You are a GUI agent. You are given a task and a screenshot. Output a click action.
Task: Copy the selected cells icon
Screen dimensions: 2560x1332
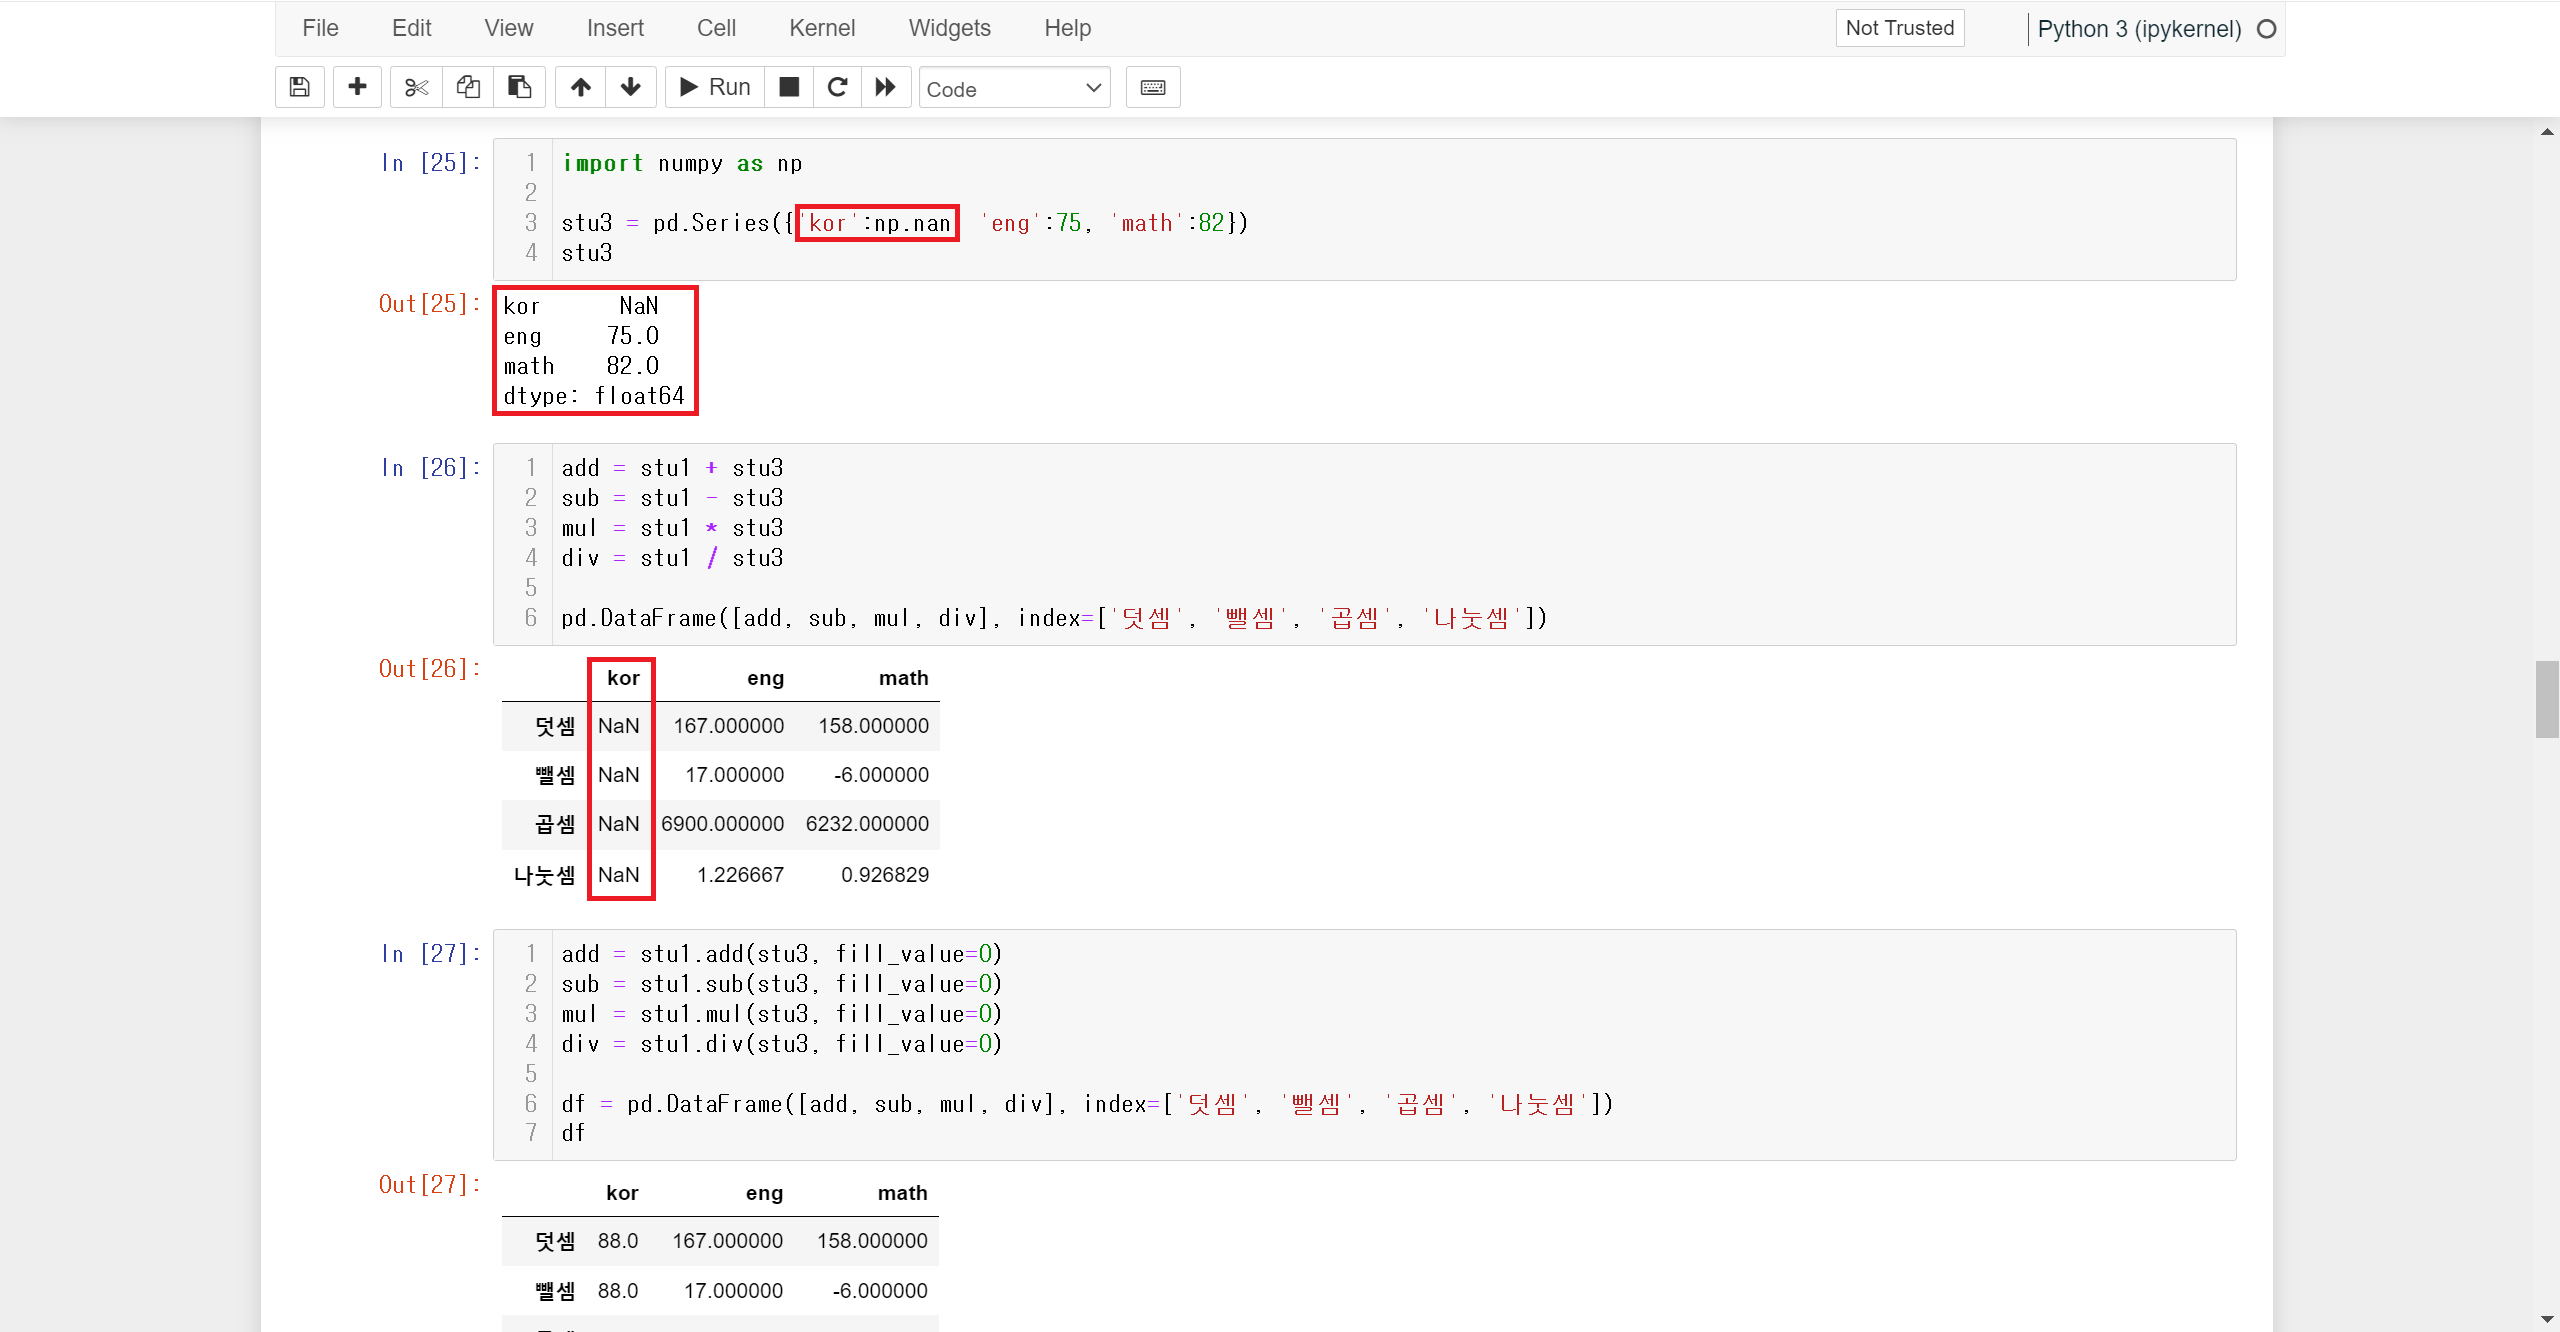click(x=468, y=87)
